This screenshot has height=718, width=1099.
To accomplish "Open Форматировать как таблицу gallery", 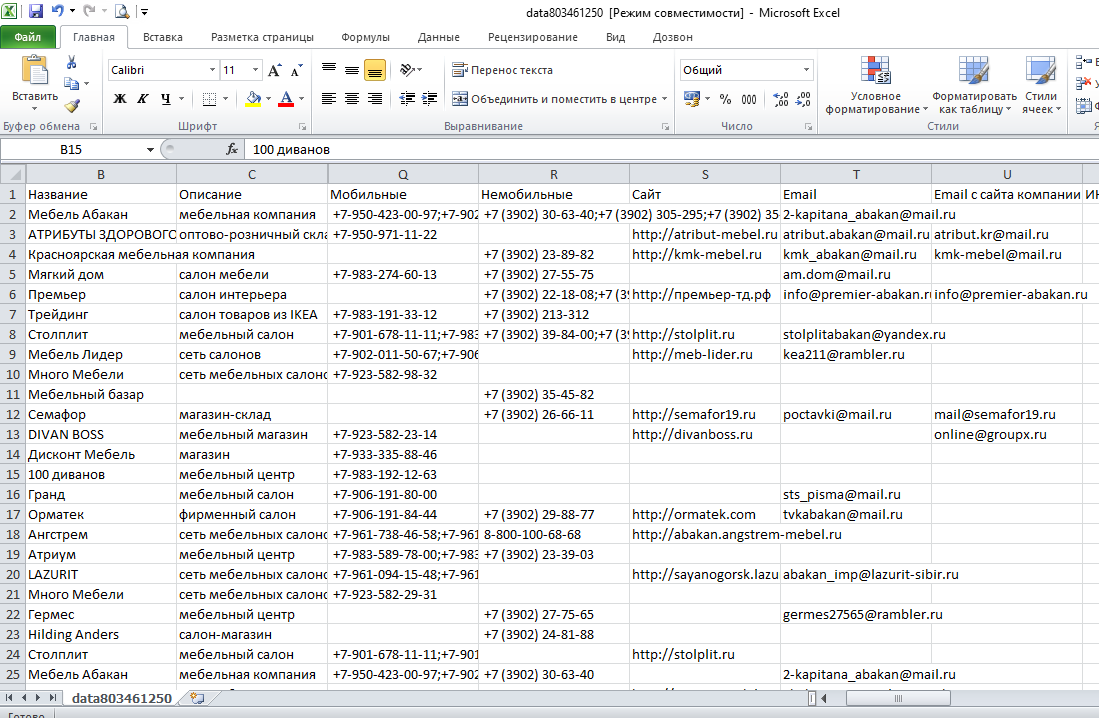I will 974,86.
